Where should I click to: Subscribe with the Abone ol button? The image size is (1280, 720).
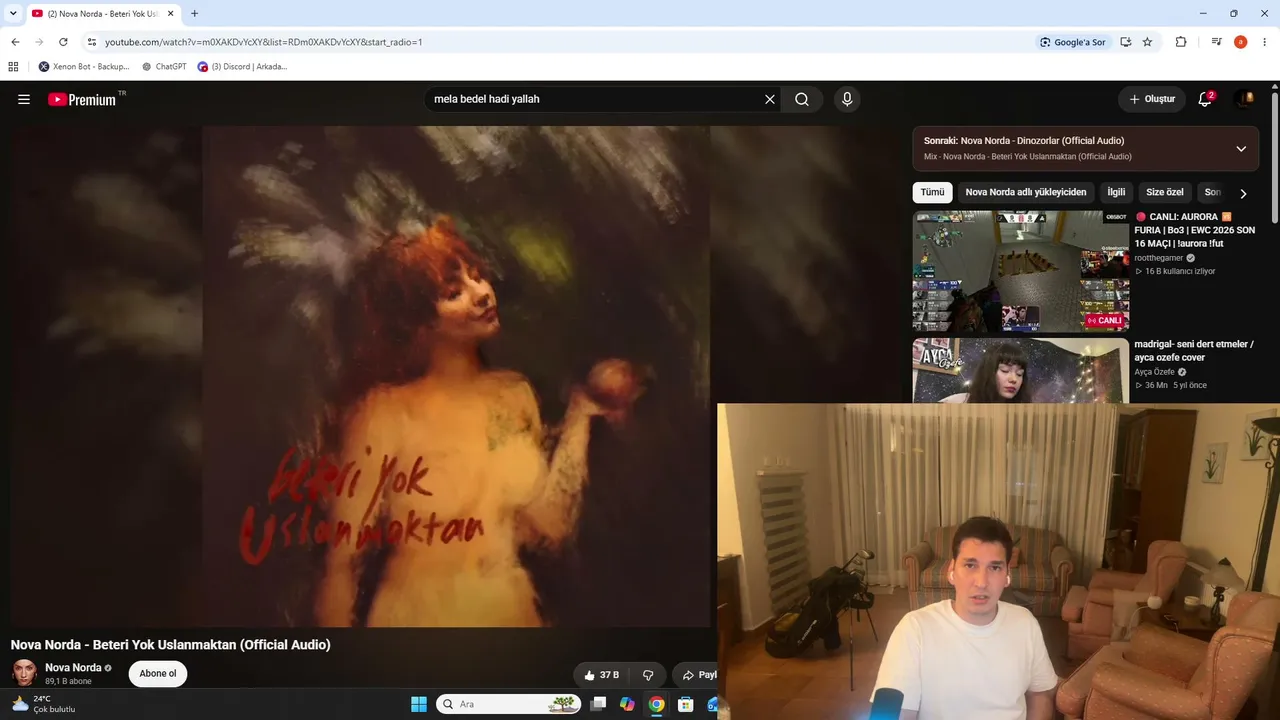158,674
